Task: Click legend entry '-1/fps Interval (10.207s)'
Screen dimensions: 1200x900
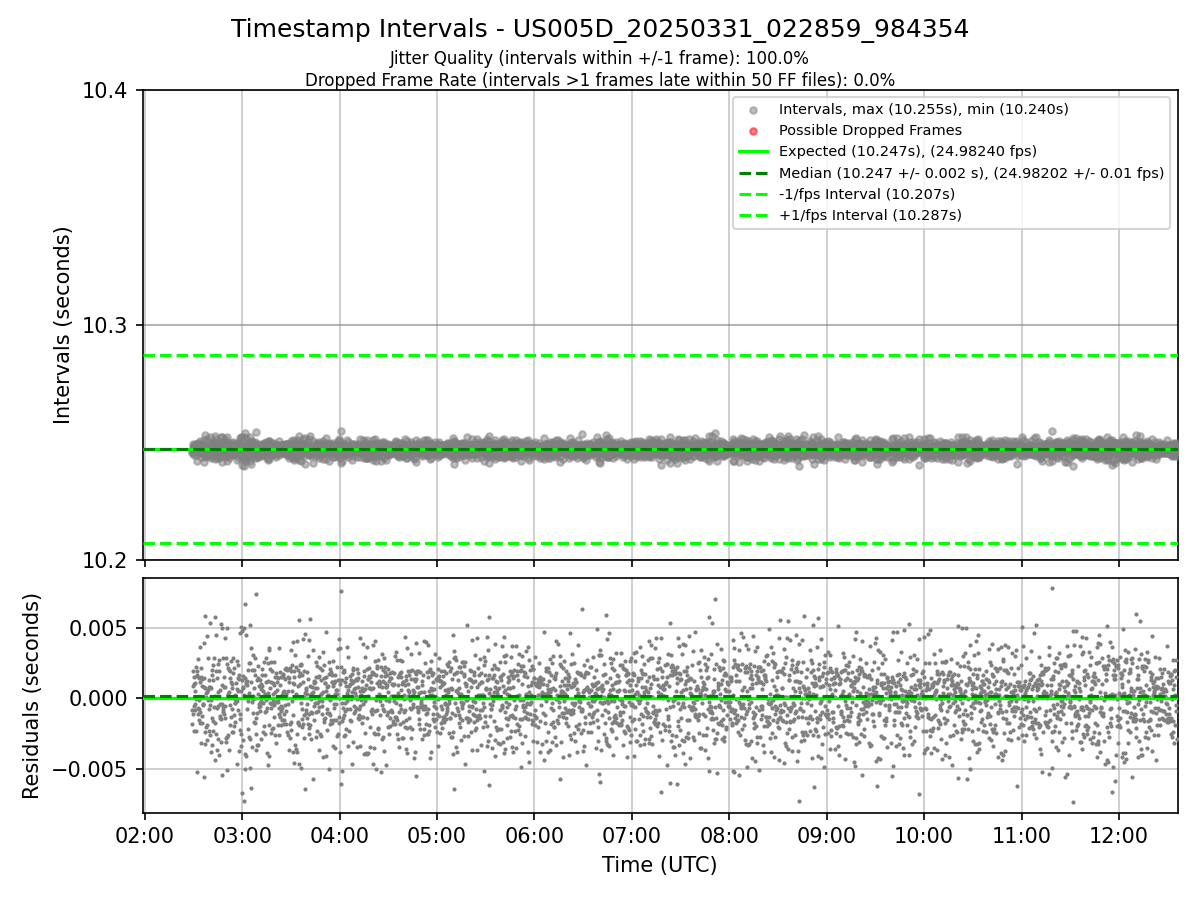Action: [x=866, y=194]
